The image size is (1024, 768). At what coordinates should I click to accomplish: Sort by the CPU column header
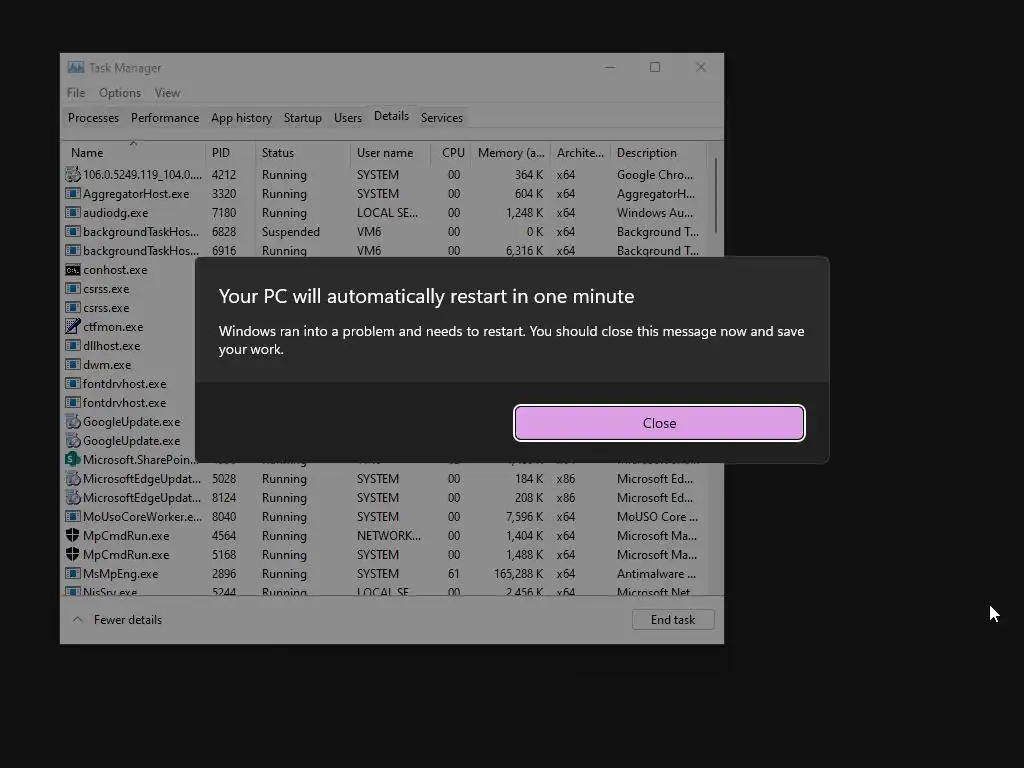tap(452, 153)
